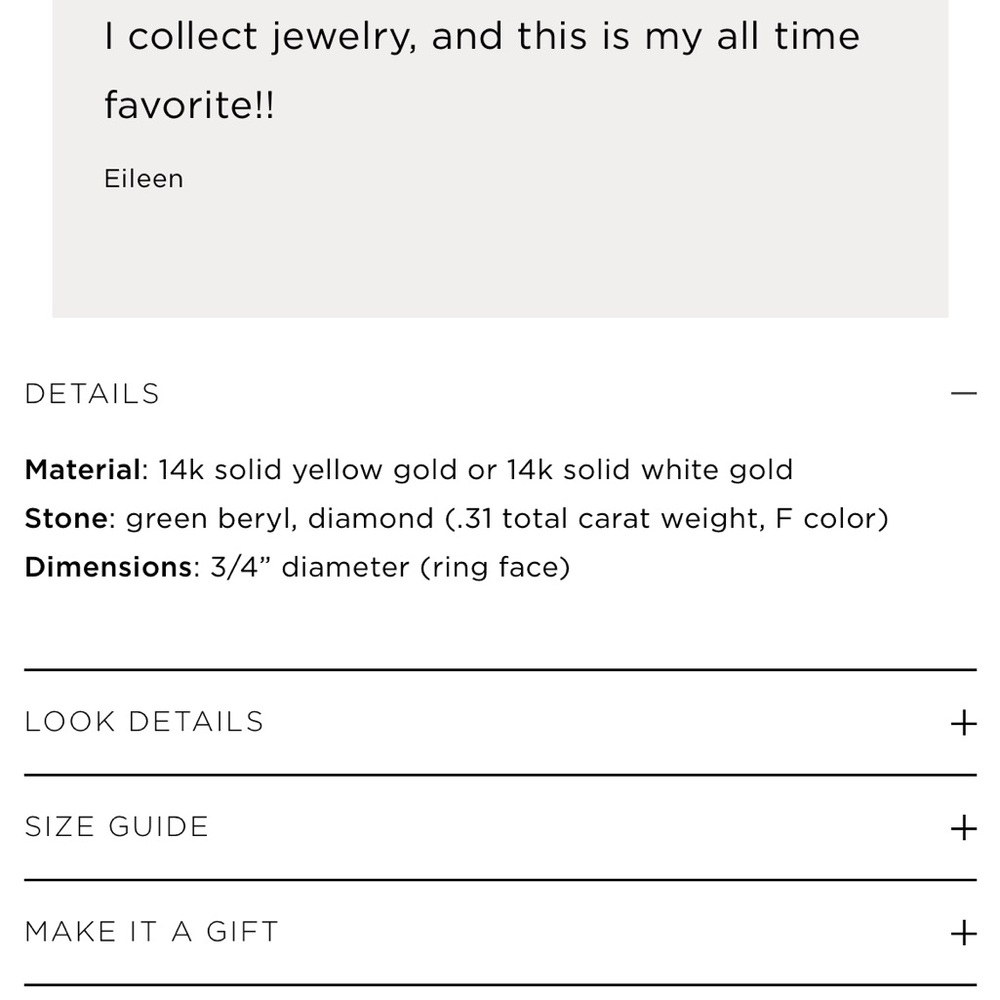Expand the MAKE IT A GIFT section
This screenshot has width=1000, height=1000.
pos(152,930)
